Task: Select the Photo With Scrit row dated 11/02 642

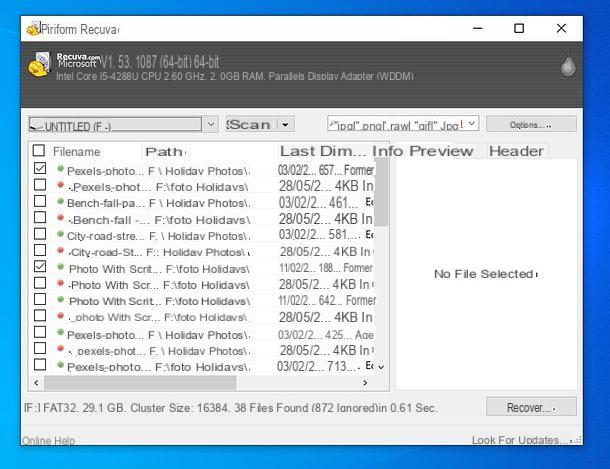Action: [x=204, y=301]
